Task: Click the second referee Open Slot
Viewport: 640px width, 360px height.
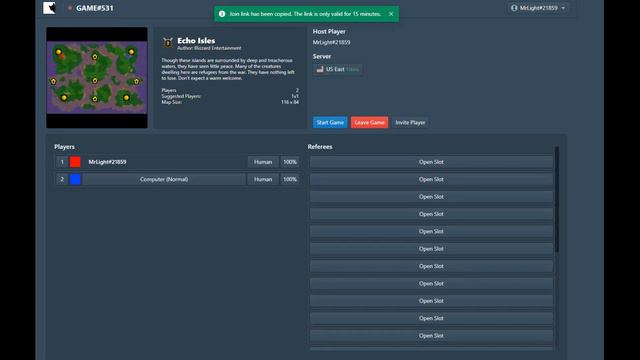Action: pyautogui.click(x=431, y=179)
